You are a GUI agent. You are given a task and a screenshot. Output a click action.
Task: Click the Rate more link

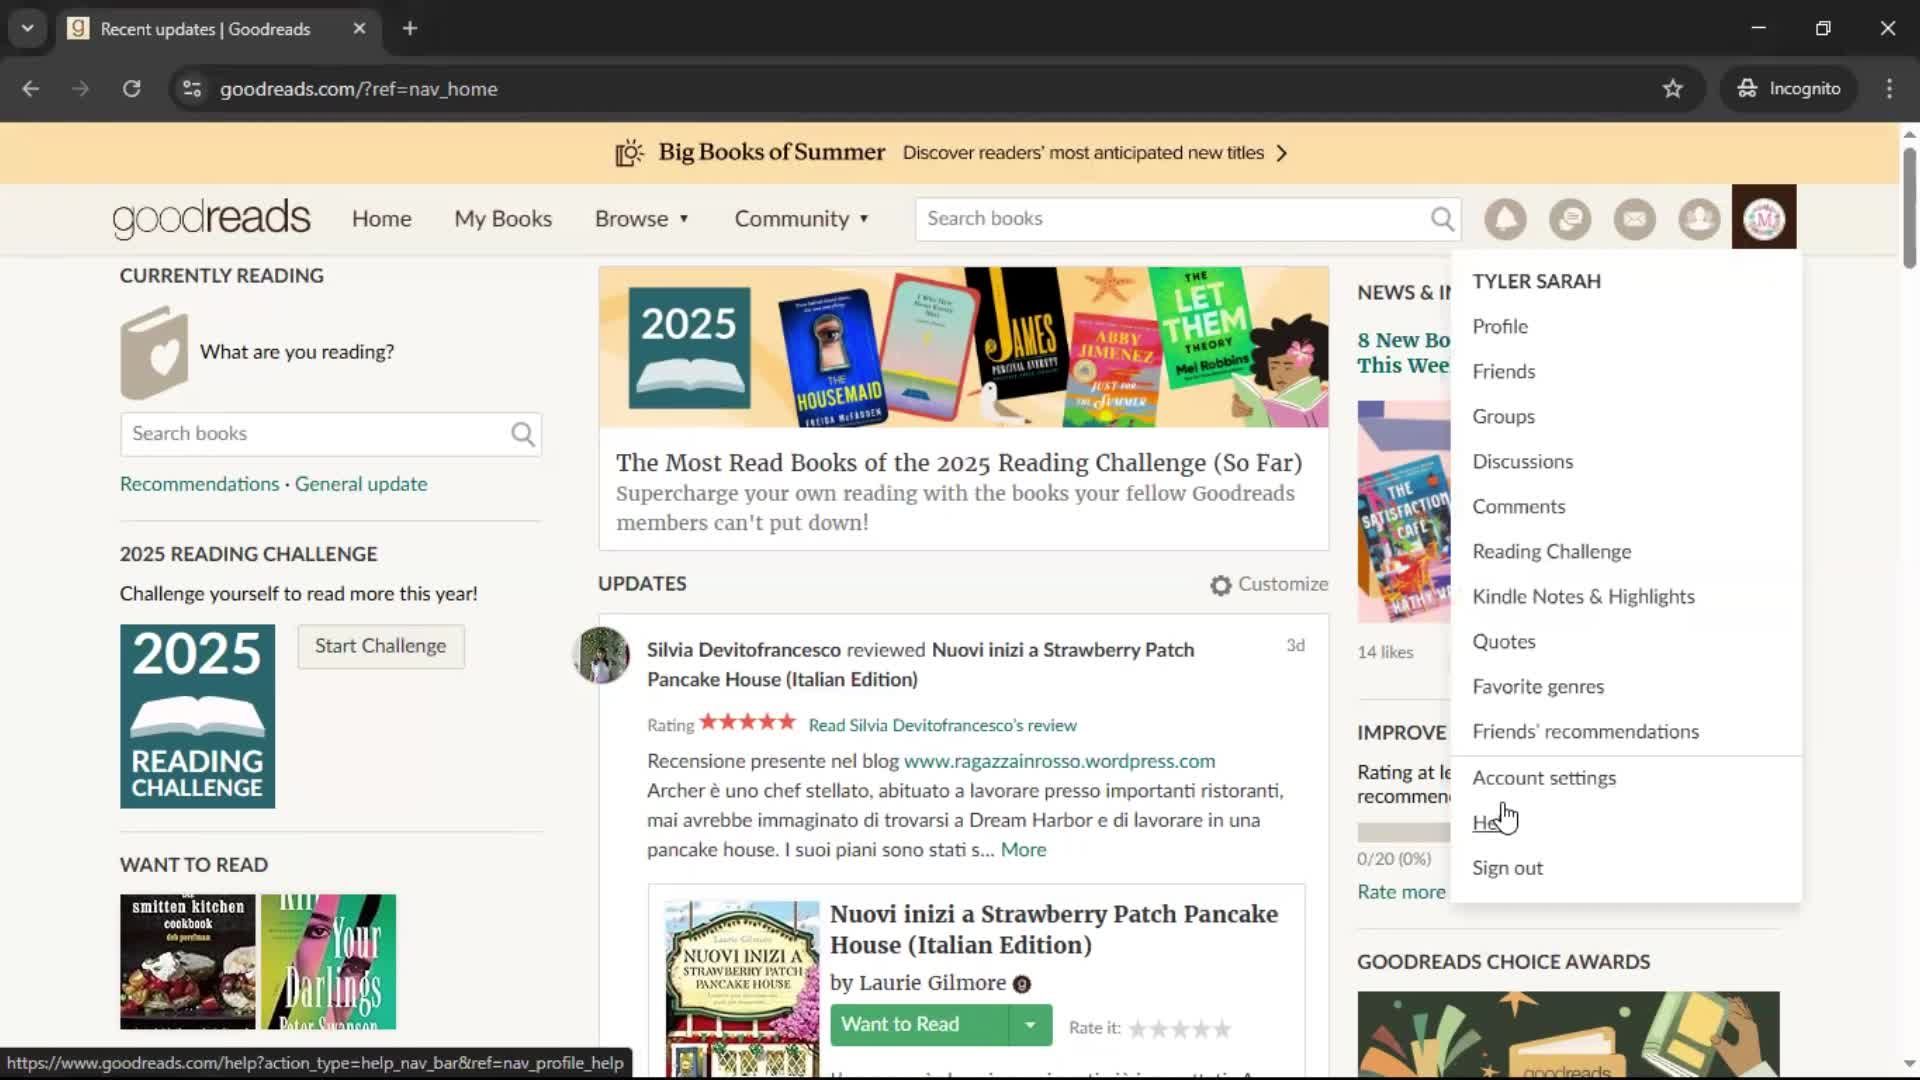tap(1401, 892)
